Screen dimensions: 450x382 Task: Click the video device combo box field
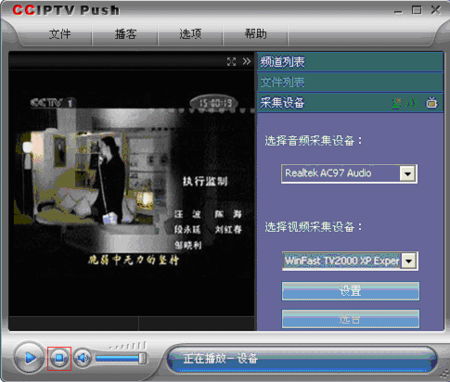click(350, 261)
